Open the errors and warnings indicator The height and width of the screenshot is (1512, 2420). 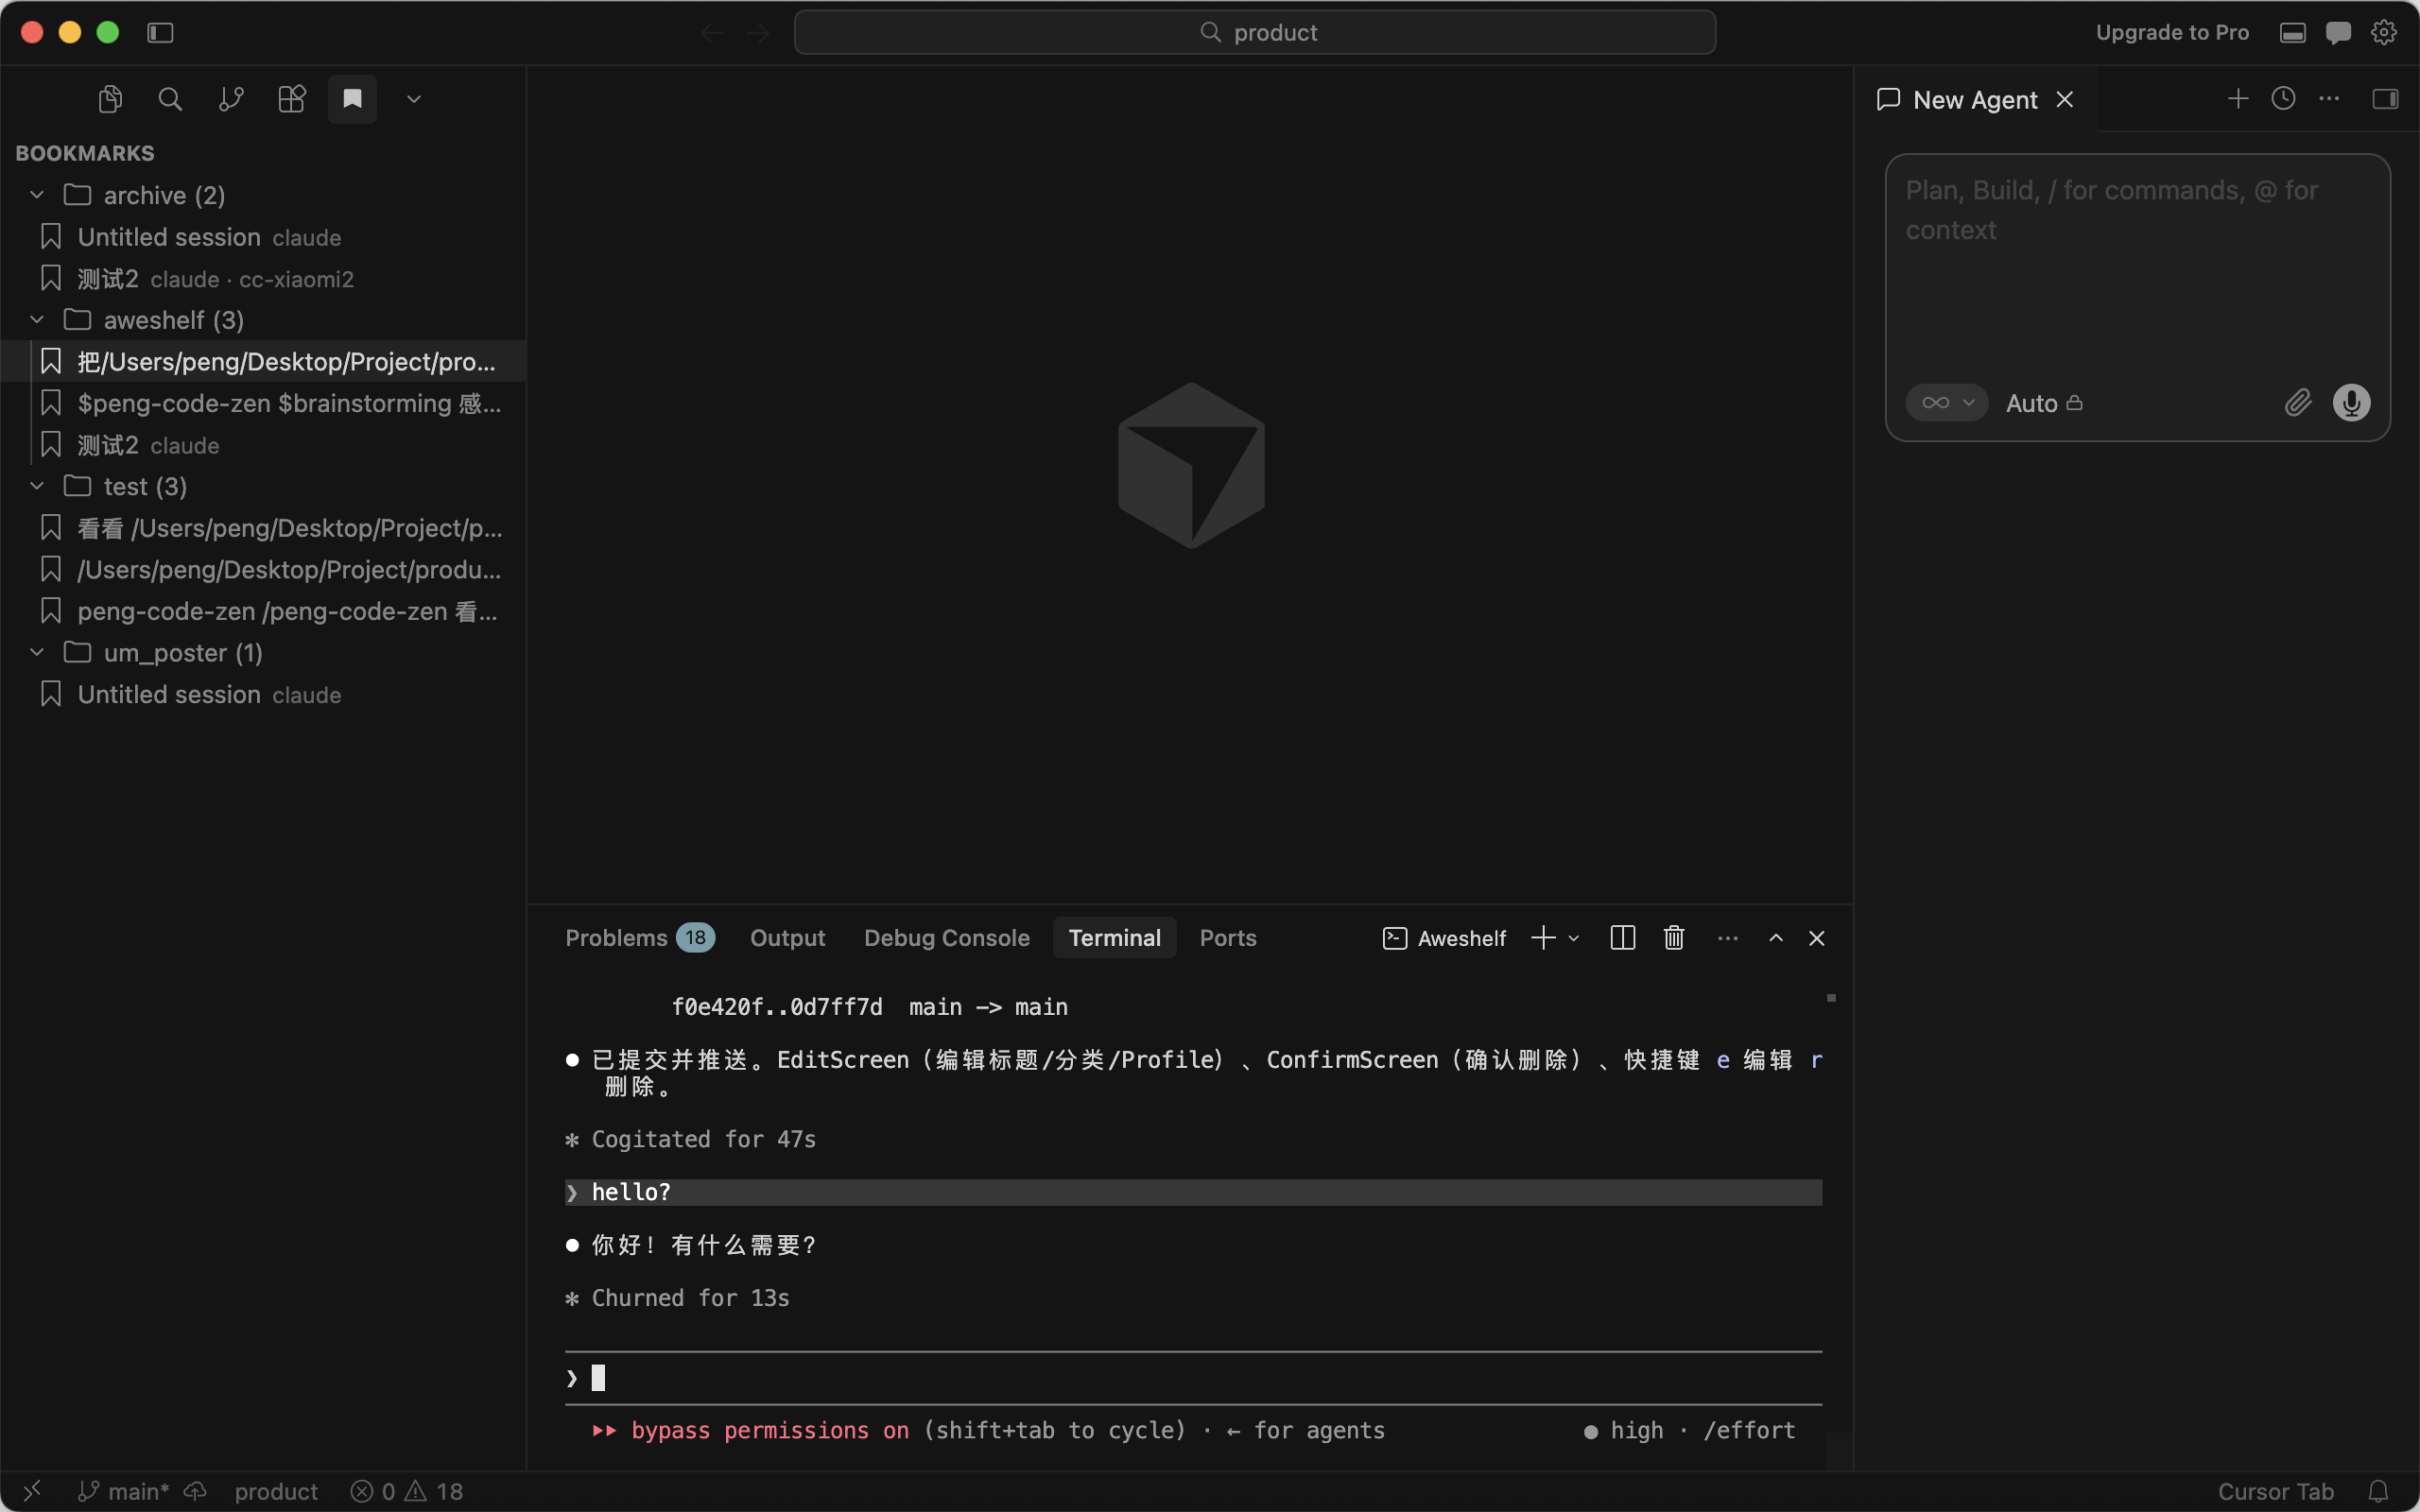tap(406, 1491)
